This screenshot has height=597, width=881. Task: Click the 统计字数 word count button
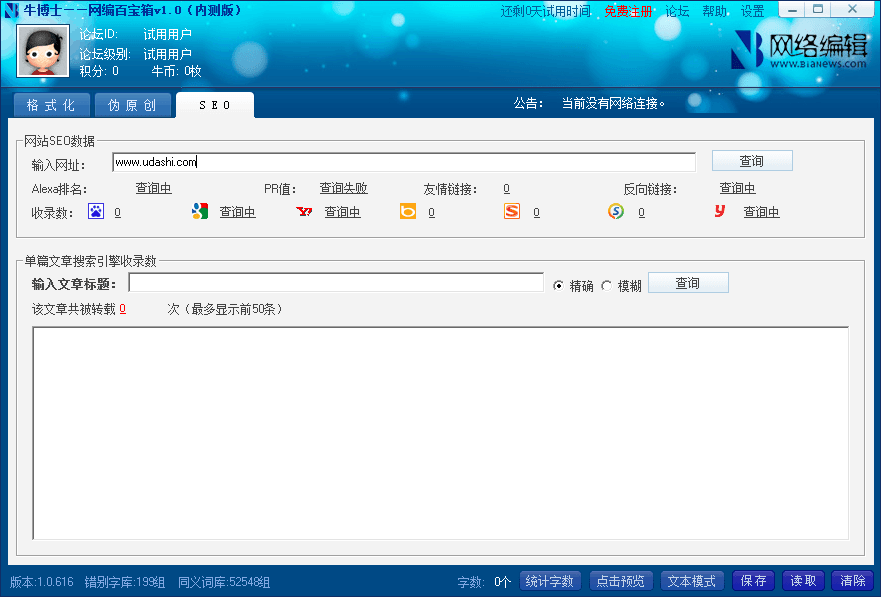click(550, 581)
